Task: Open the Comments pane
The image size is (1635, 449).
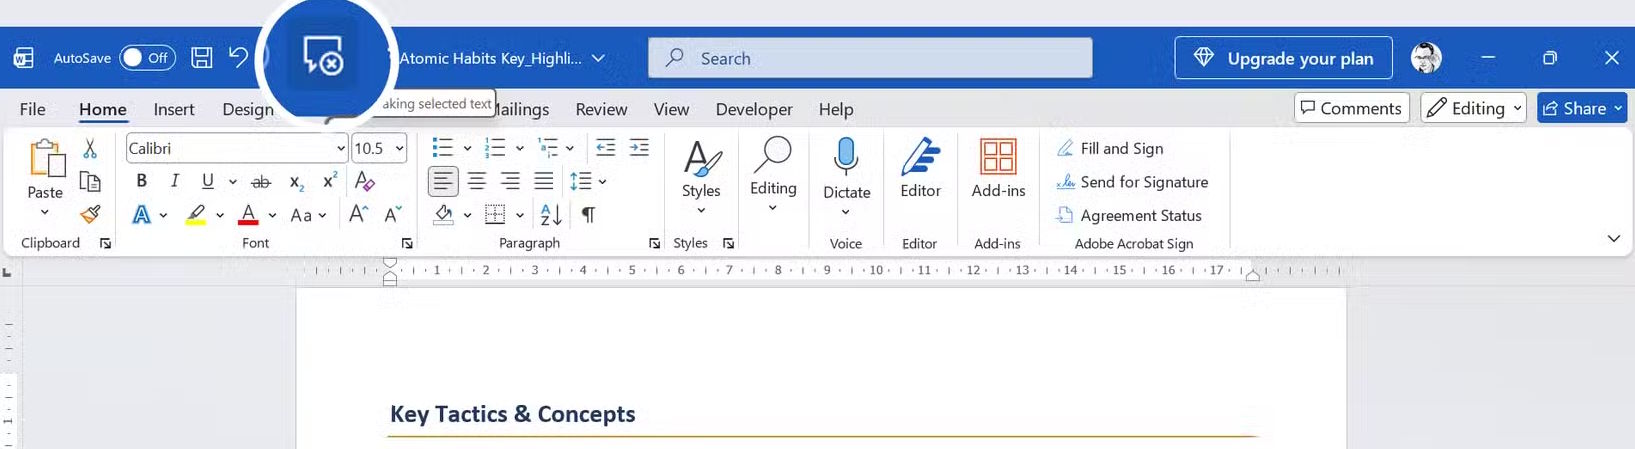Action: [x=1351, y=108]
